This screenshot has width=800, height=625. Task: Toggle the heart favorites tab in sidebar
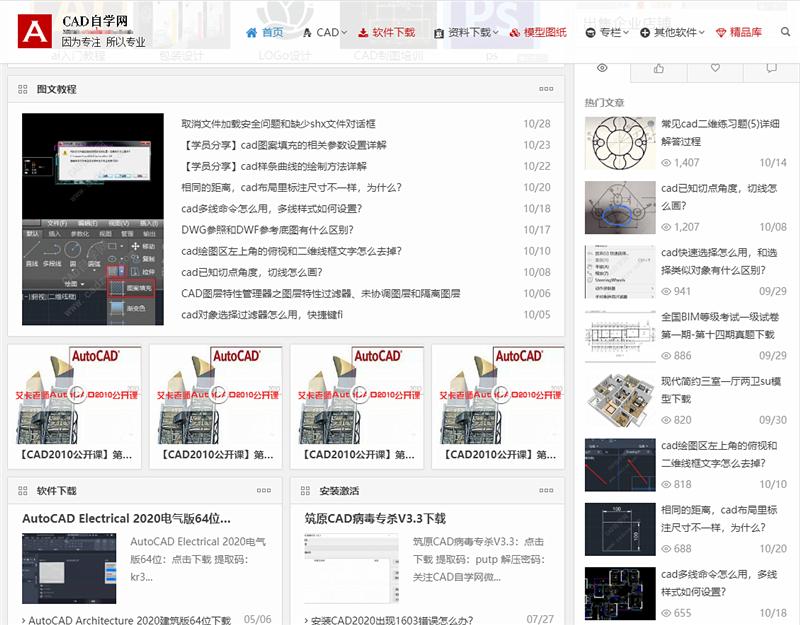pos(715,67)
